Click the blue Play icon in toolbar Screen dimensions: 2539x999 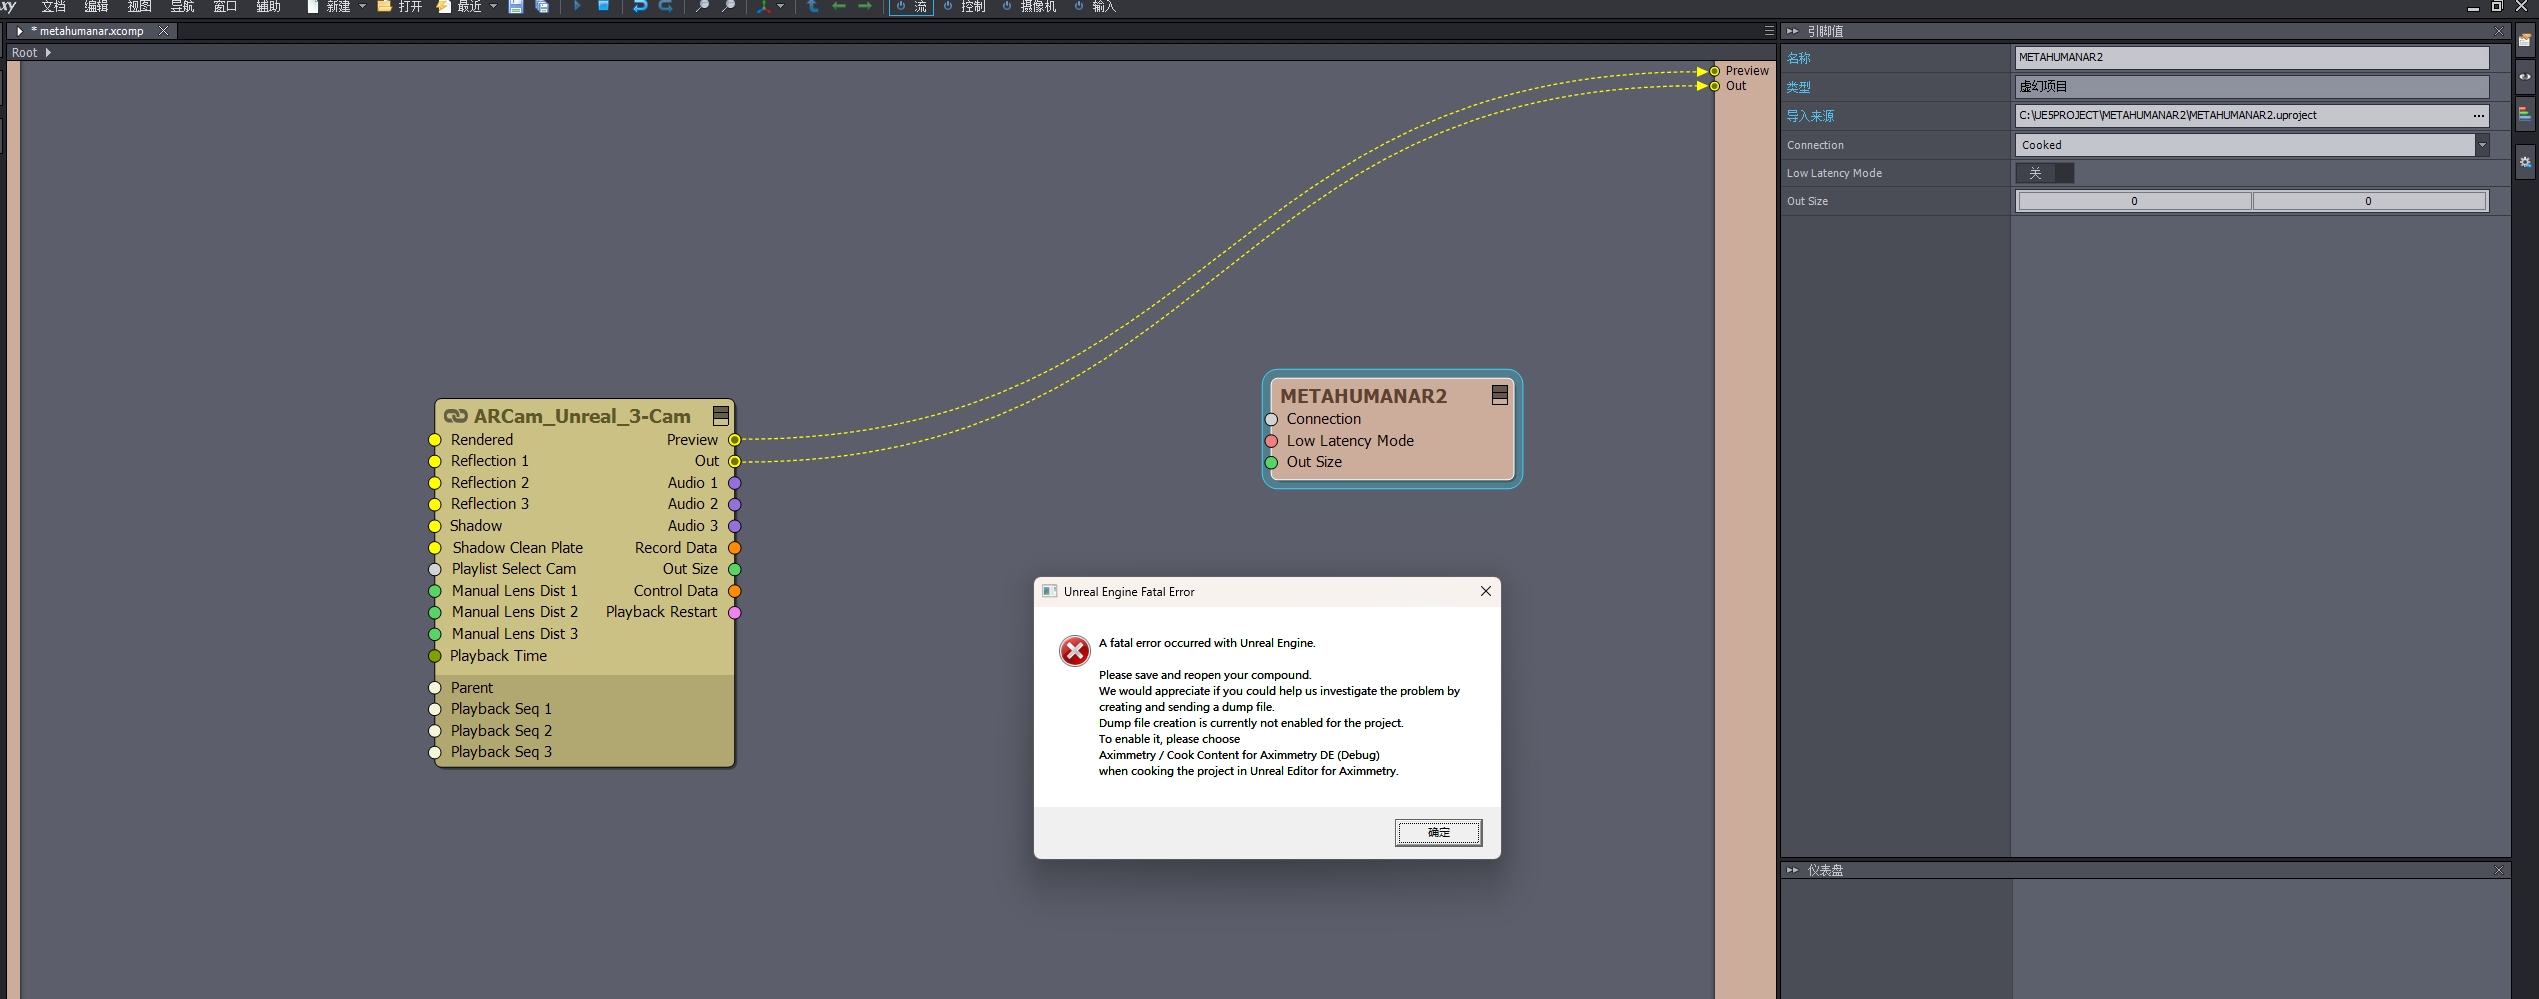577,6
